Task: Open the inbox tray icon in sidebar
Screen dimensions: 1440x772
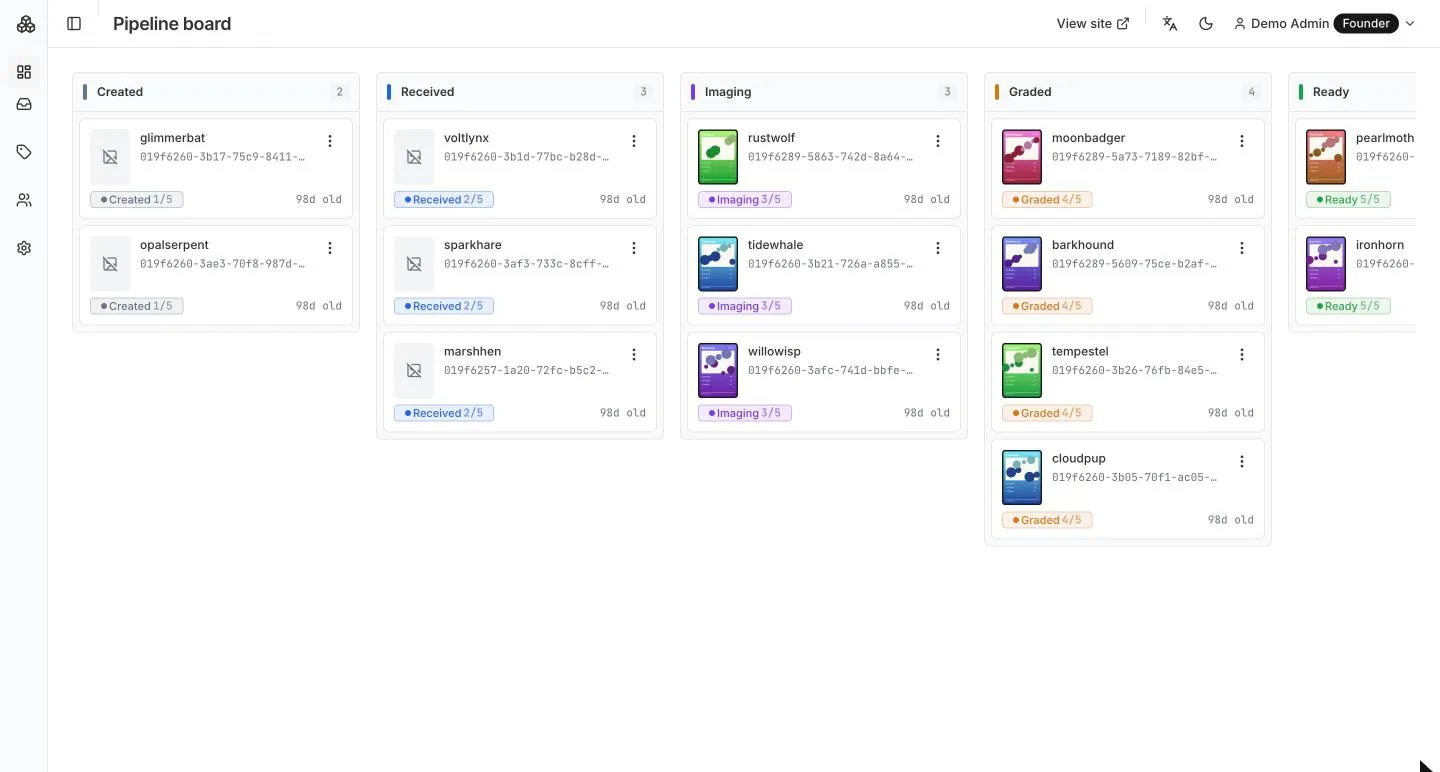Action: coord(24,104)
